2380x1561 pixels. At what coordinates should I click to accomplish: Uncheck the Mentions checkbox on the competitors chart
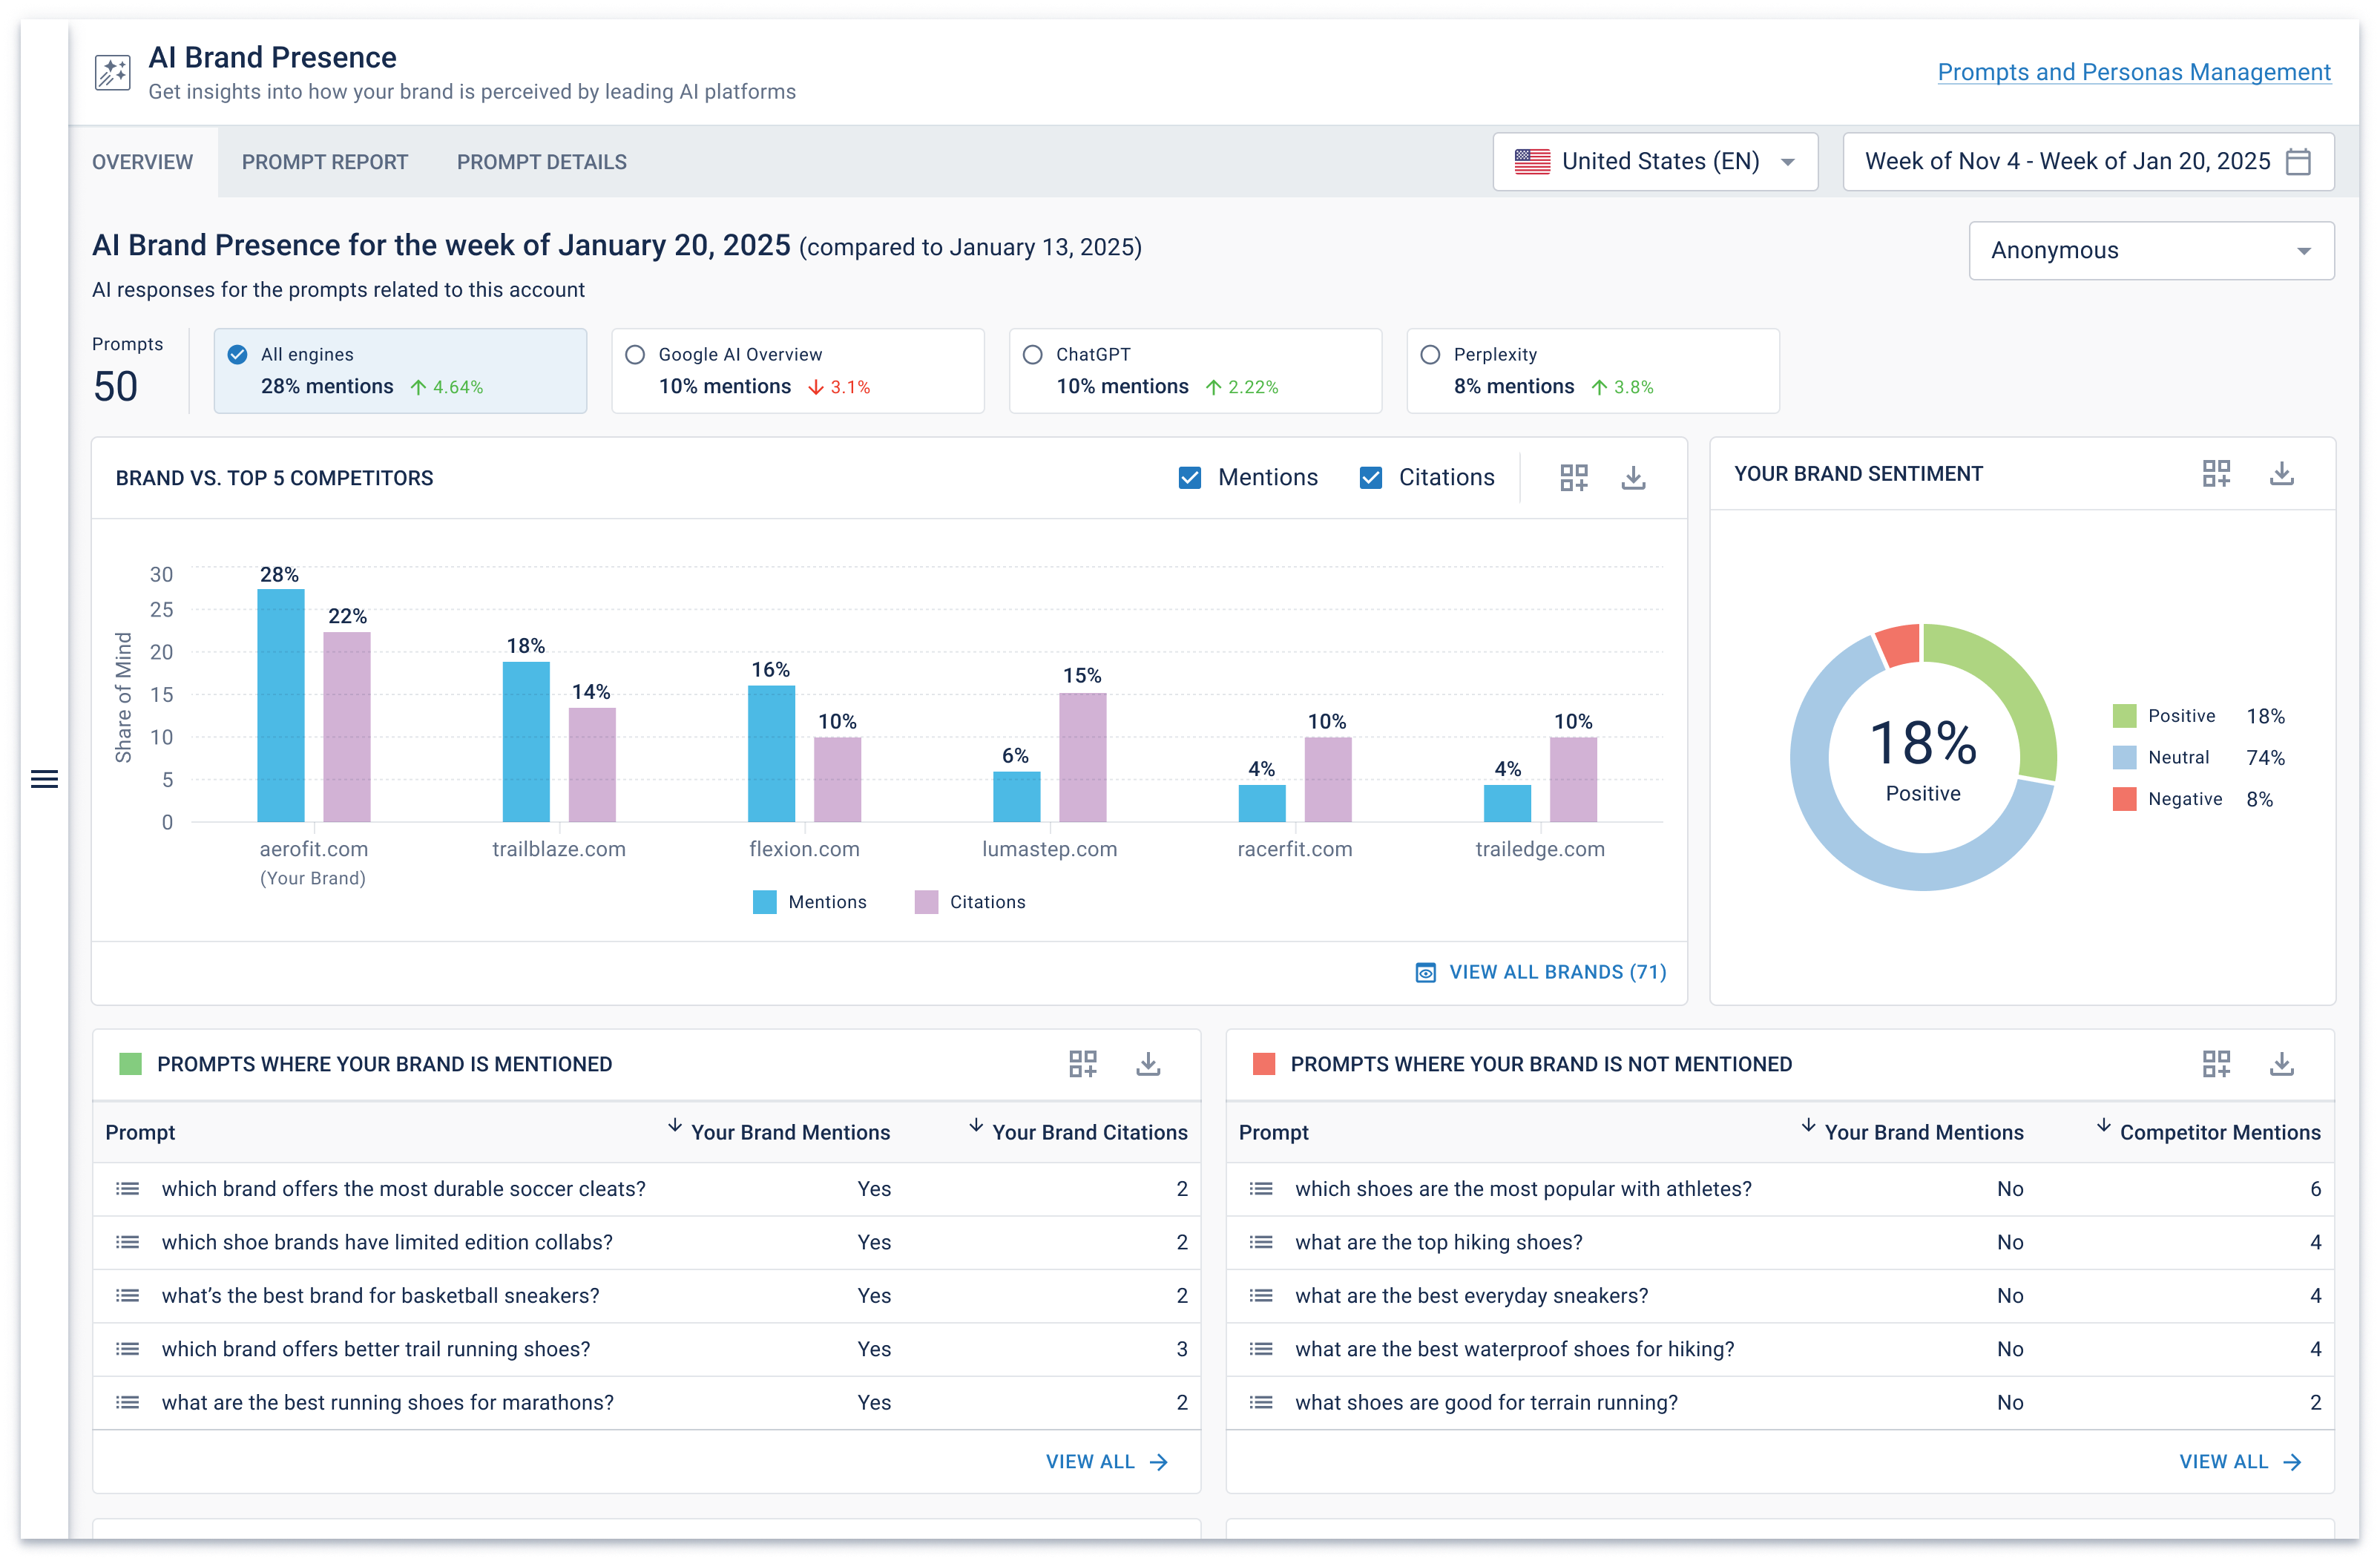tap(1189, 478)
